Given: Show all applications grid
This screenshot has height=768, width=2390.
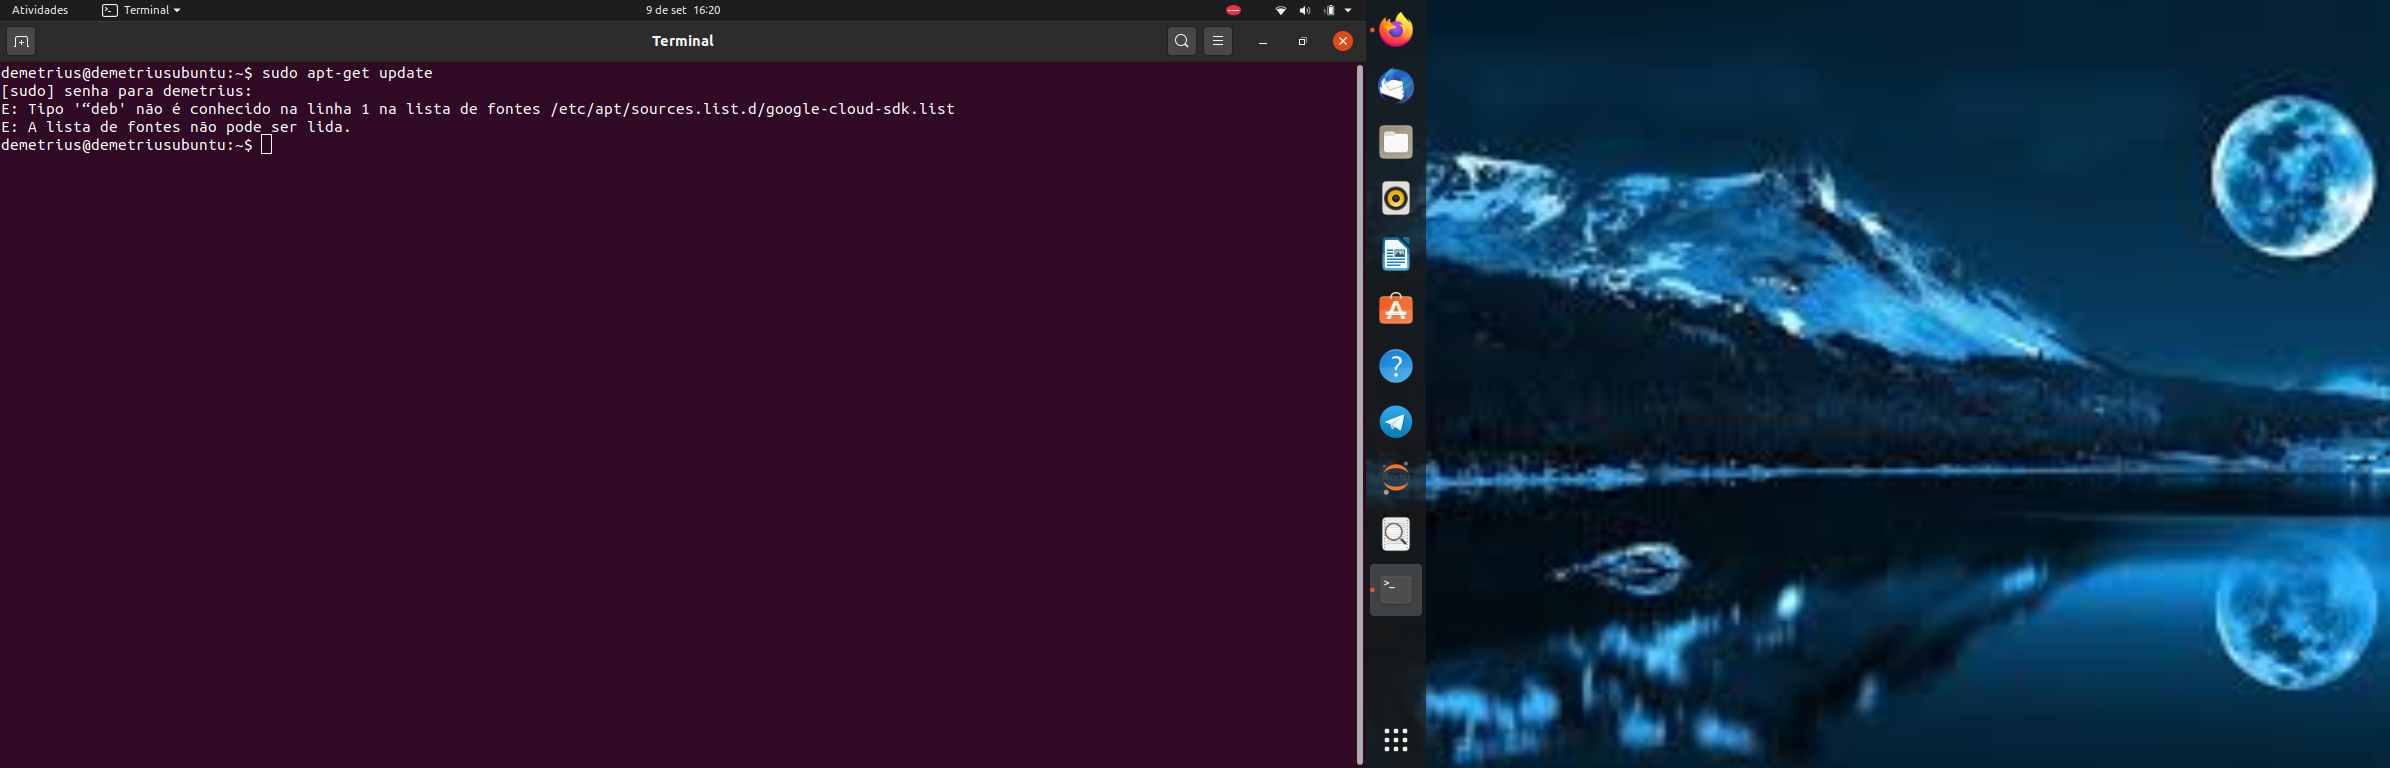Looking at the screenshot, I should tap(1396, 740).
